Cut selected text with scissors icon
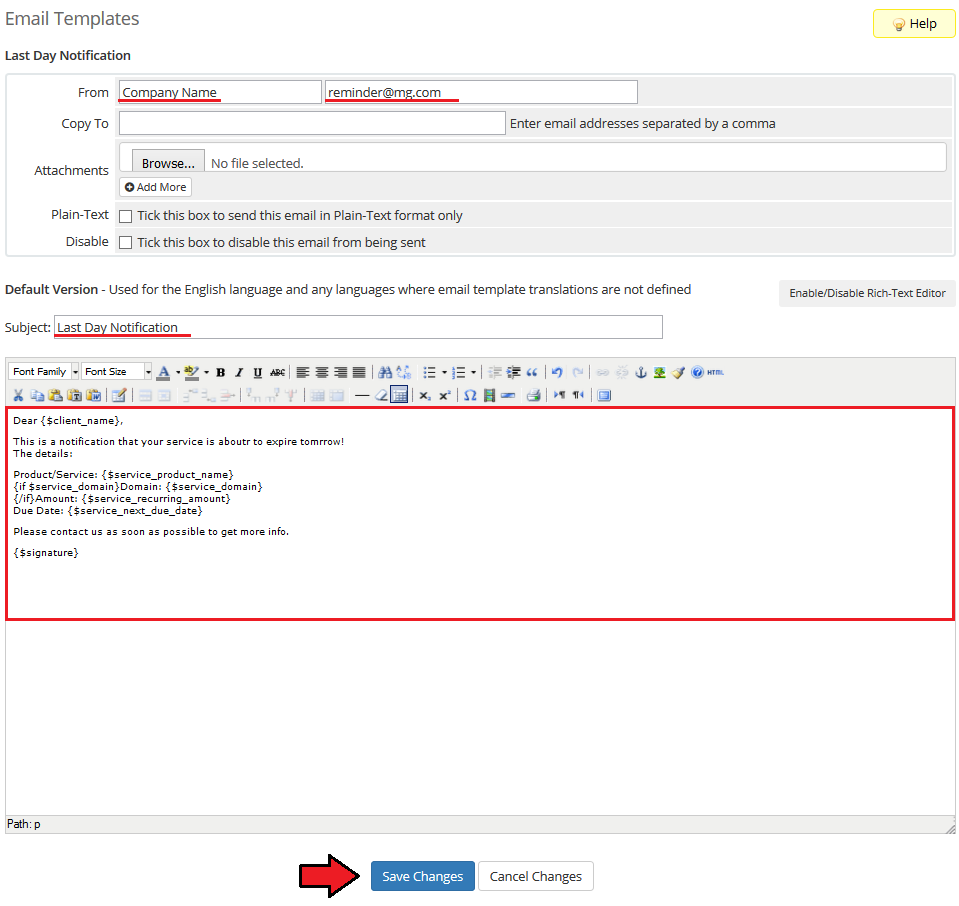 point(18,396)
